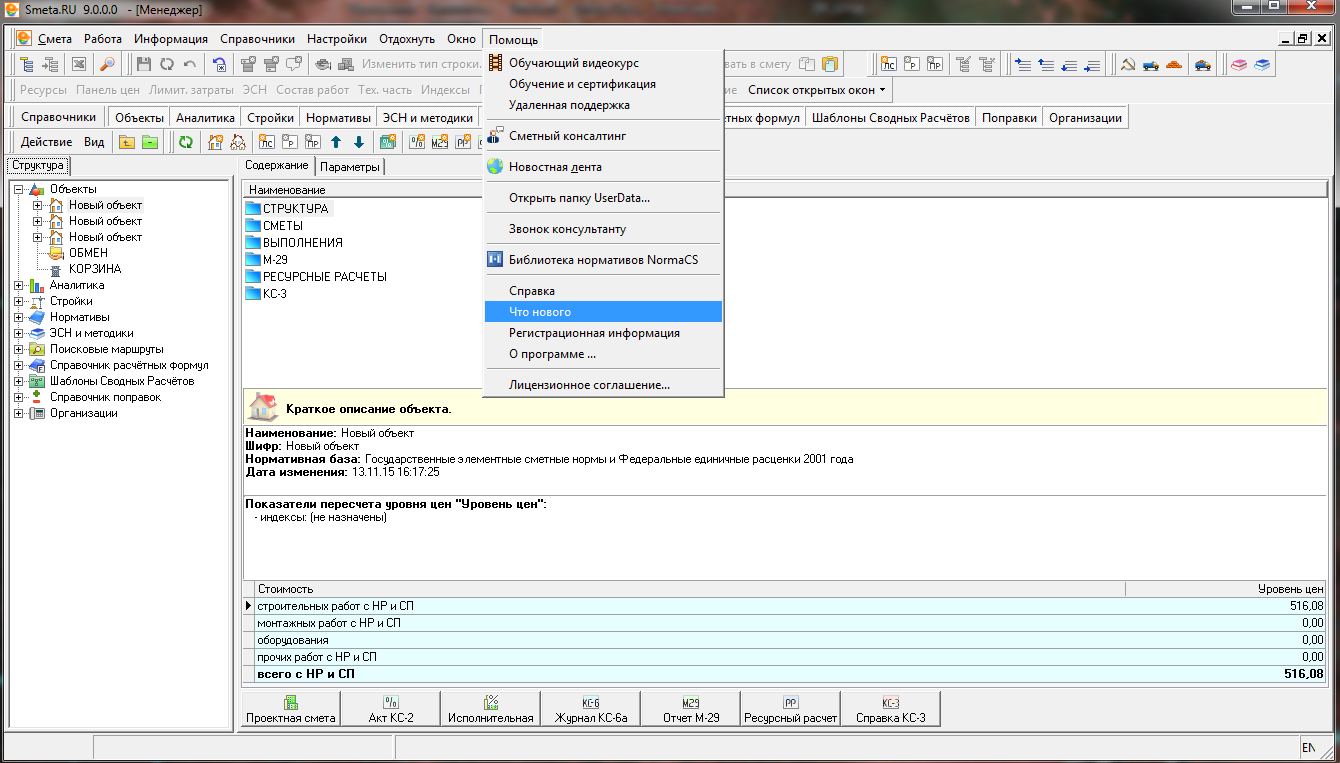Click the blue books icon in toolbar
This screenshot has height=763, width=1340.
coord(1263,65)
